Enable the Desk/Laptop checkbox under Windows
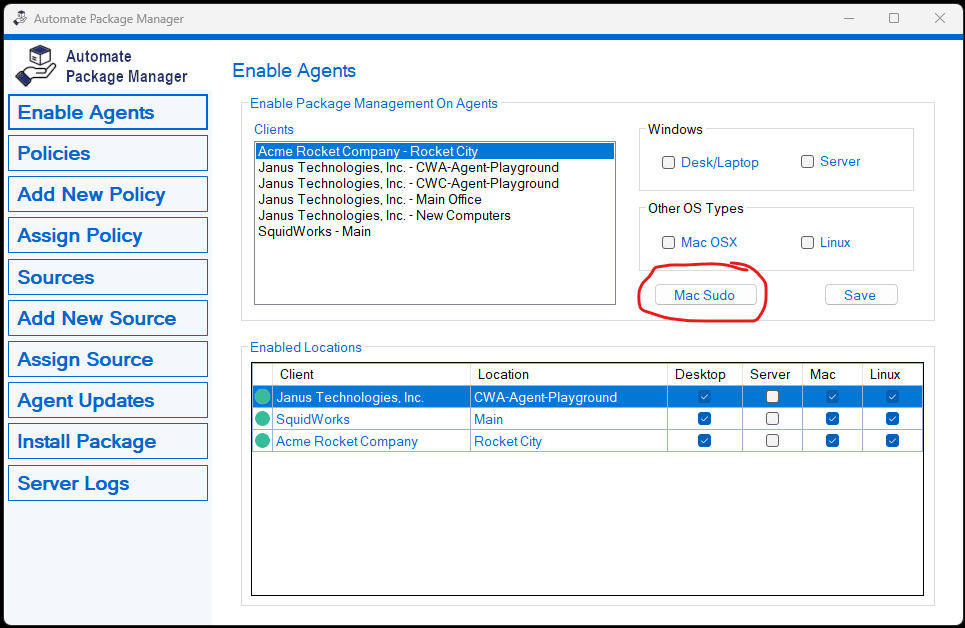The height and width of the screenshot is (628, 965). (668, 162)
